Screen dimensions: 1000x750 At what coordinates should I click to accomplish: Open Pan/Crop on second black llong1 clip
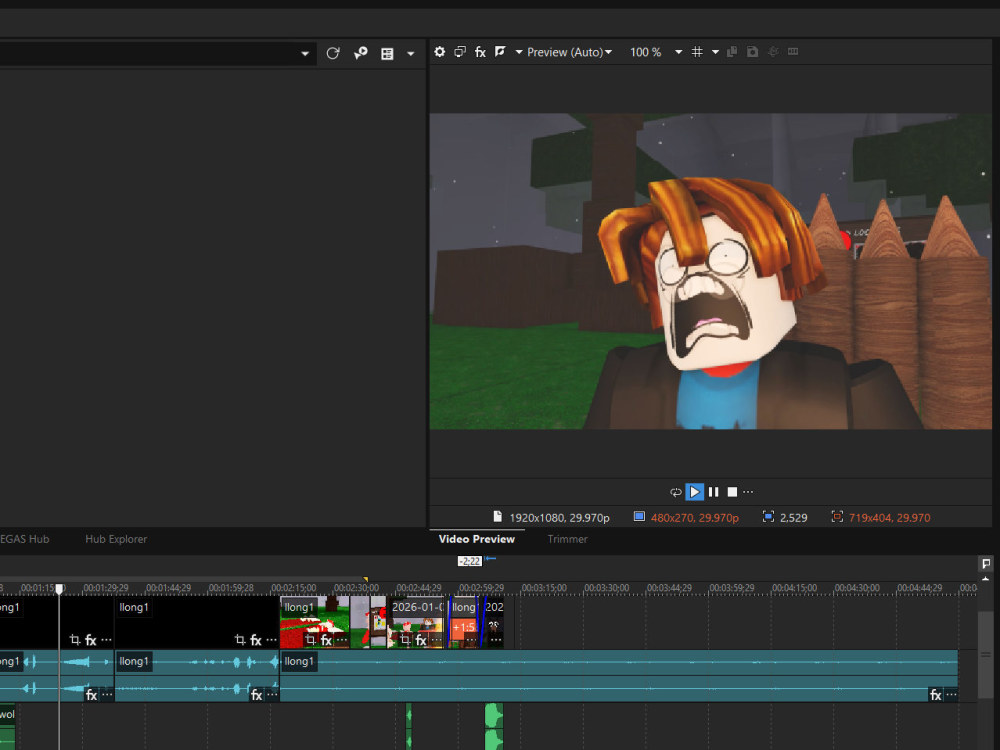[240, 640]
